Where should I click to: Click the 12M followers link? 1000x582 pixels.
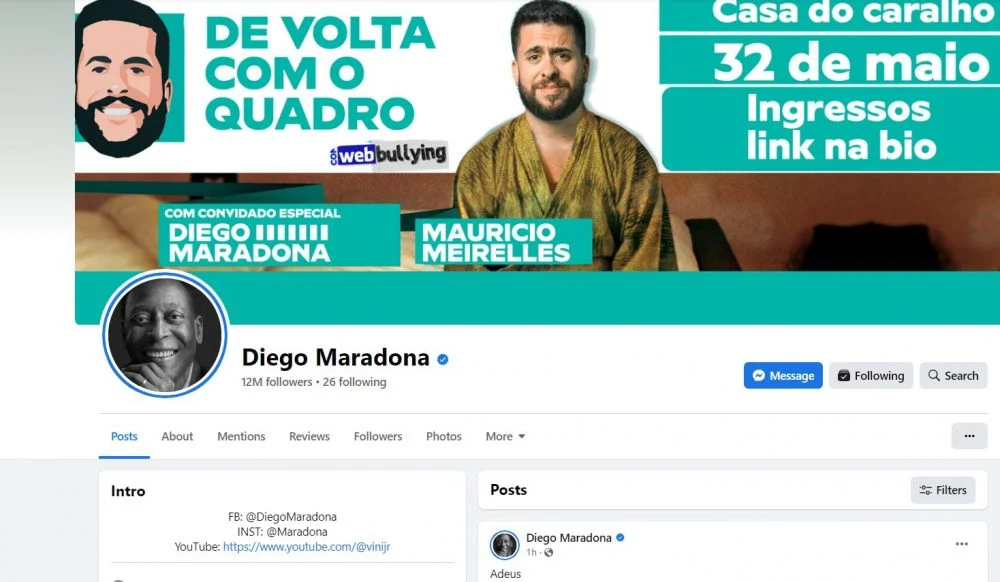click(x=277, y=382)
